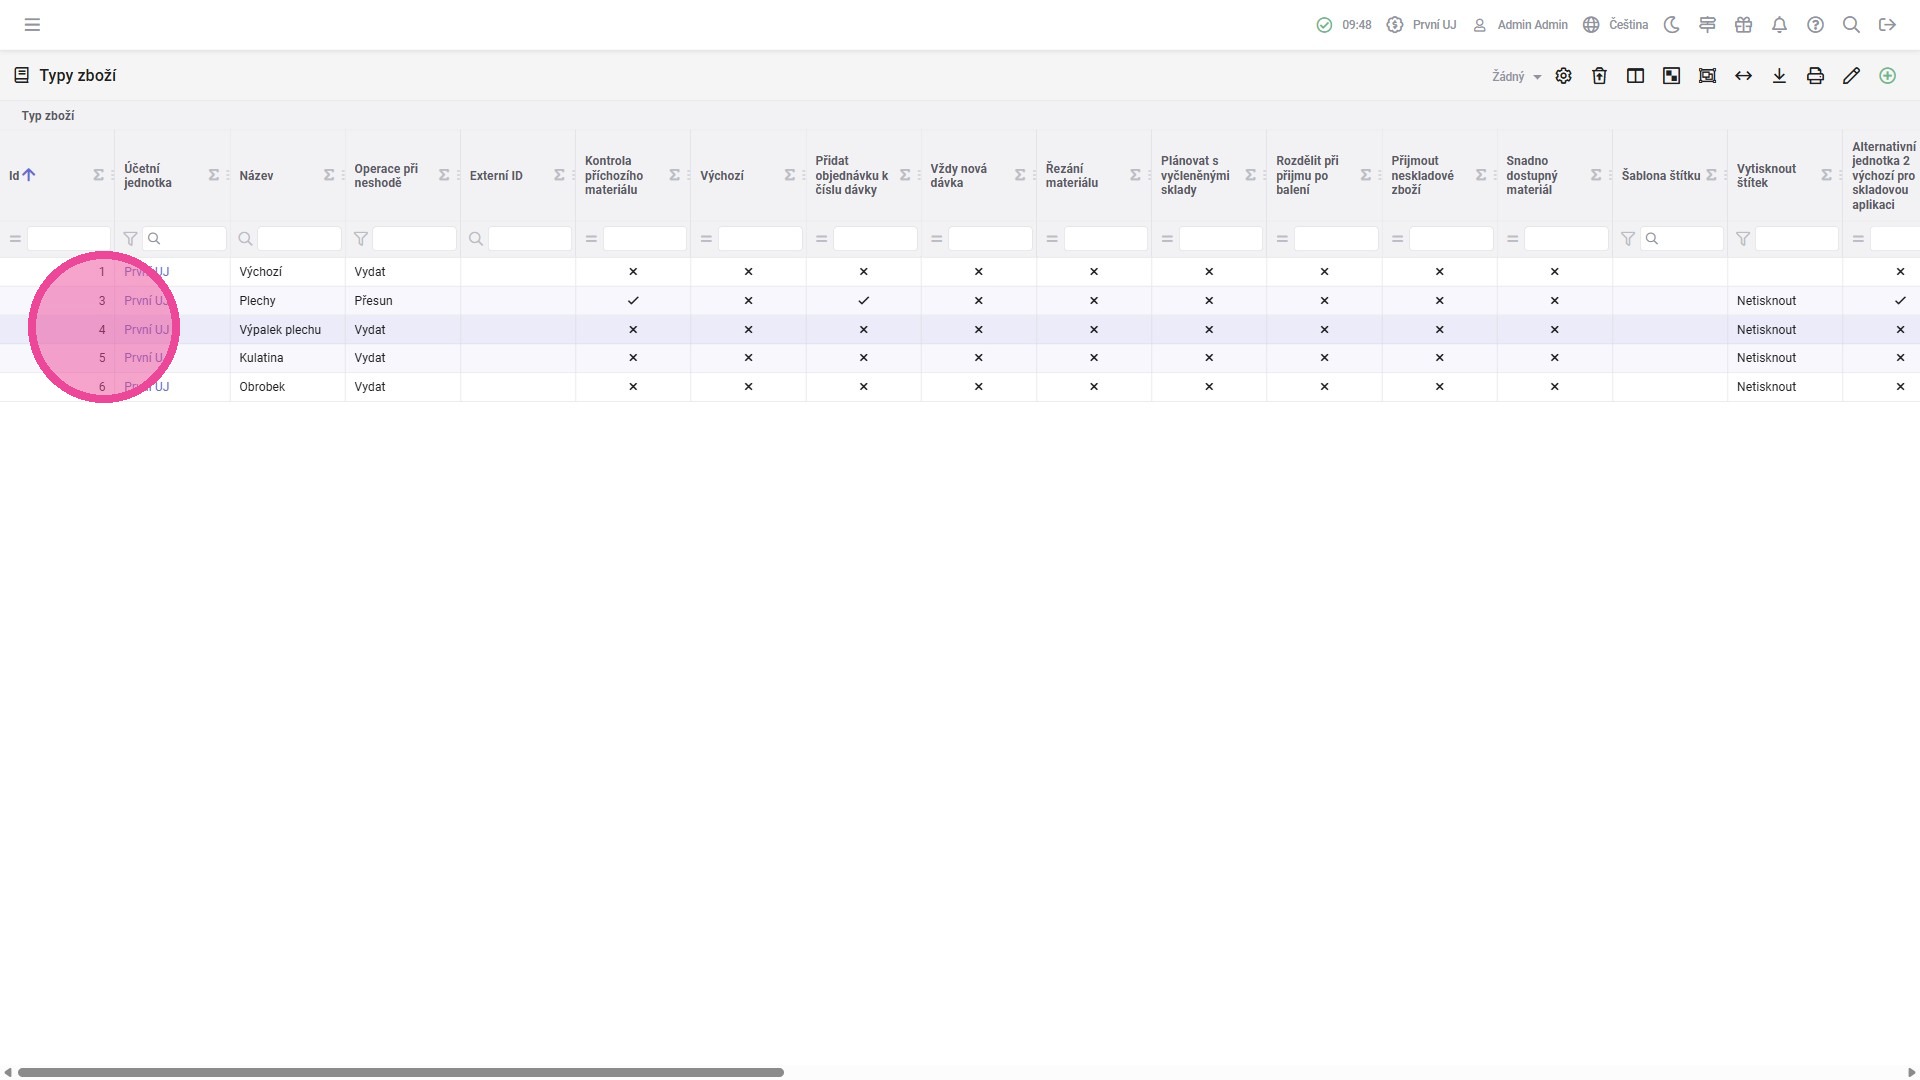Click the print icon in toolbar
This screenshot has height=1080, width=1920.
coord(1815,76)
